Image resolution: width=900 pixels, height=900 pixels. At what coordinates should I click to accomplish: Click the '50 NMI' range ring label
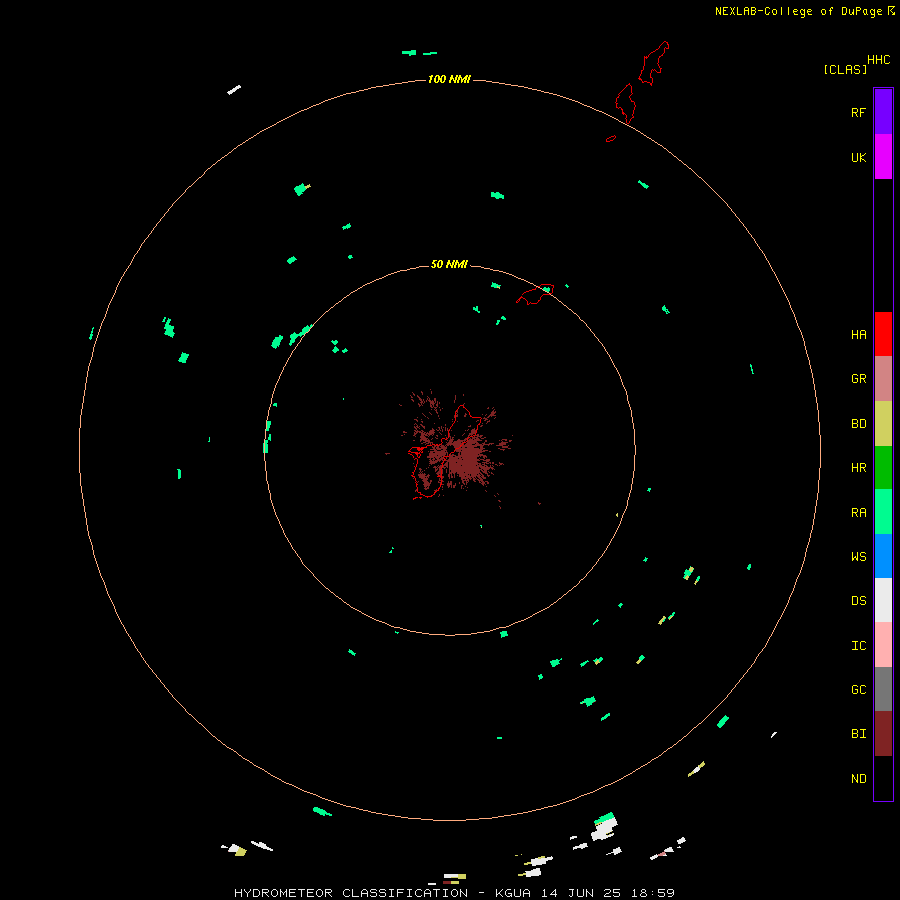pos(449,264)
